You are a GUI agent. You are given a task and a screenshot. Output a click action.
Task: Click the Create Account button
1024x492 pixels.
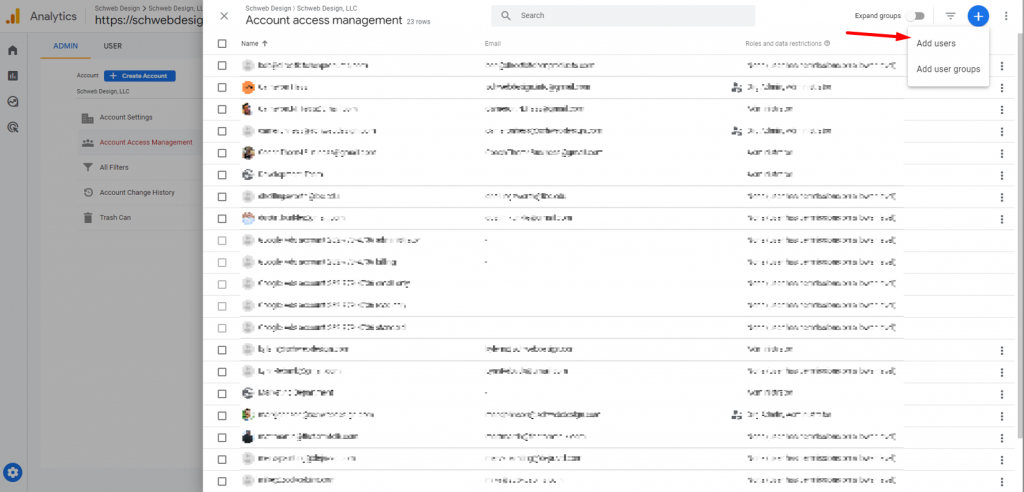click(140, 76)
